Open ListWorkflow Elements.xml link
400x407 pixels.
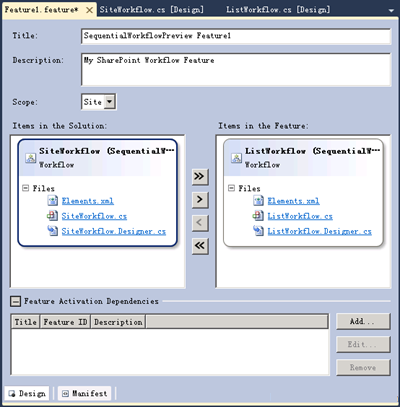tap(293, 201)
